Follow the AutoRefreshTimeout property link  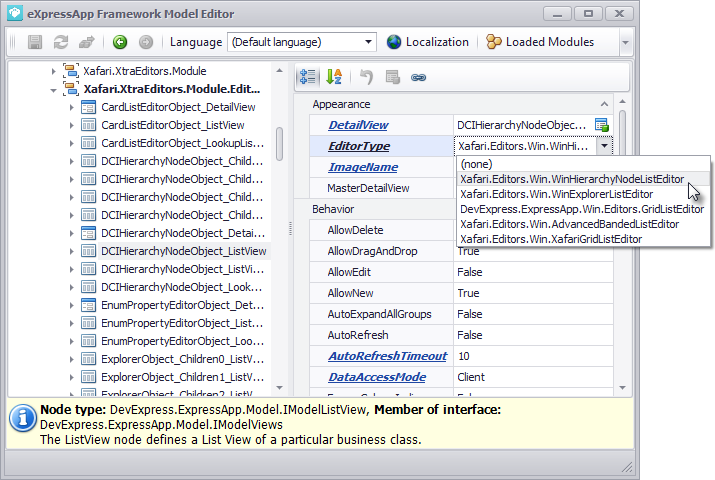tap(388, 356)
